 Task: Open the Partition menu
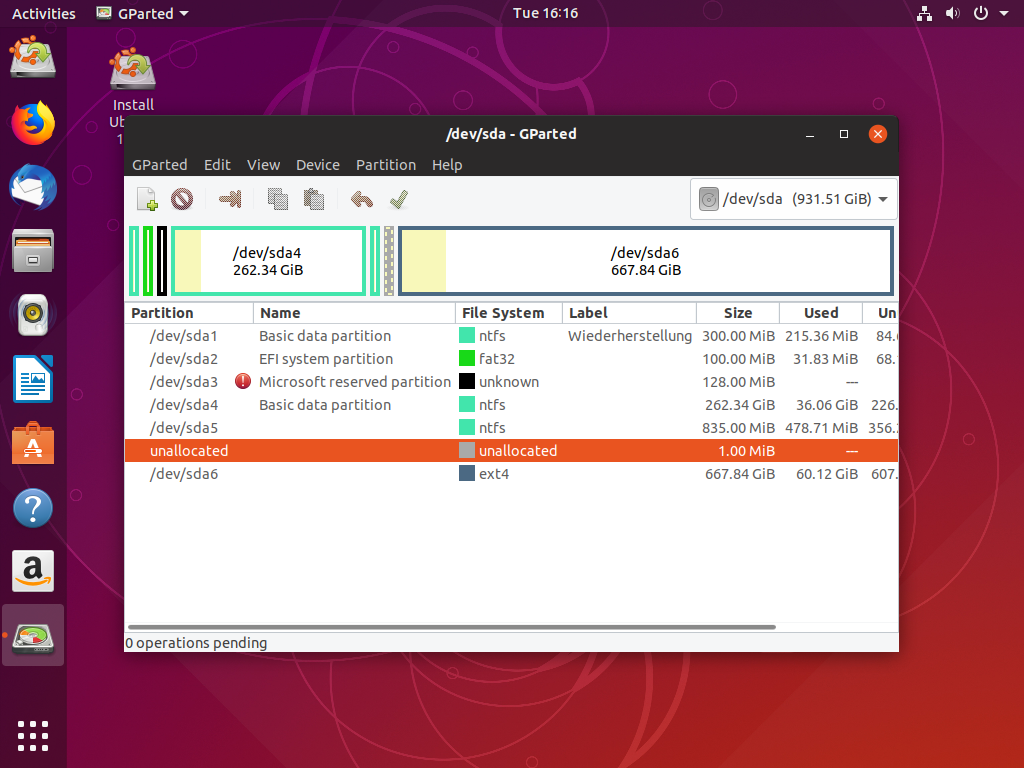point(386,165)
